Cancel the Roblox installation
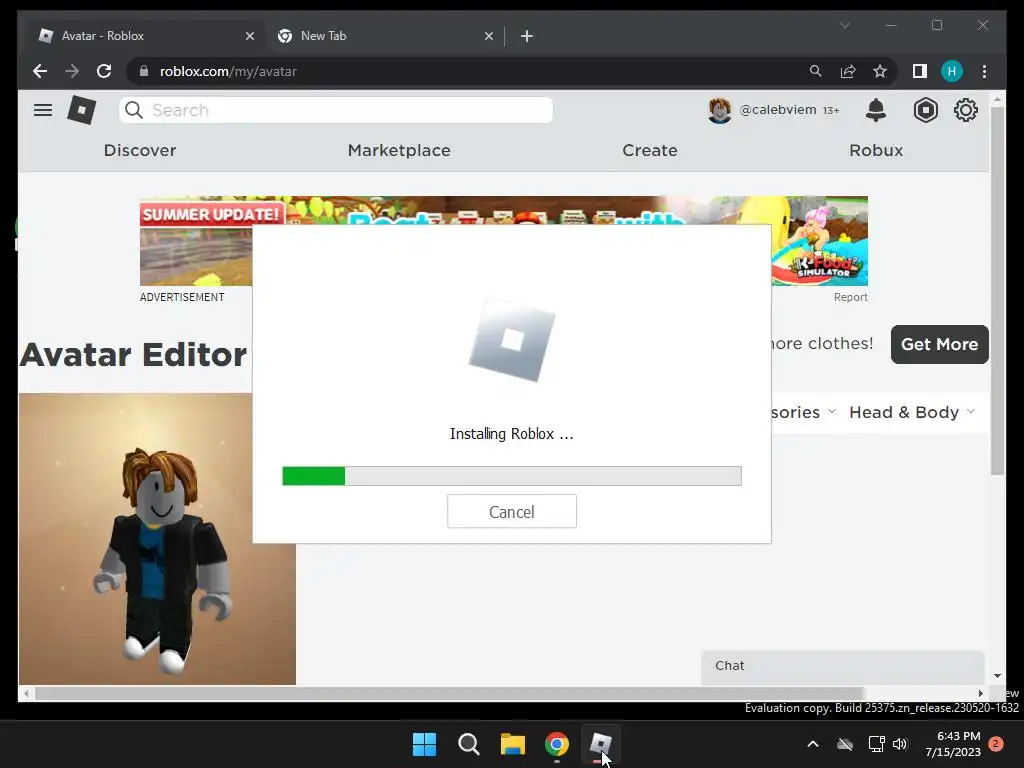The width and height of the screenshot is (1024, 768). tap(511, 511)
